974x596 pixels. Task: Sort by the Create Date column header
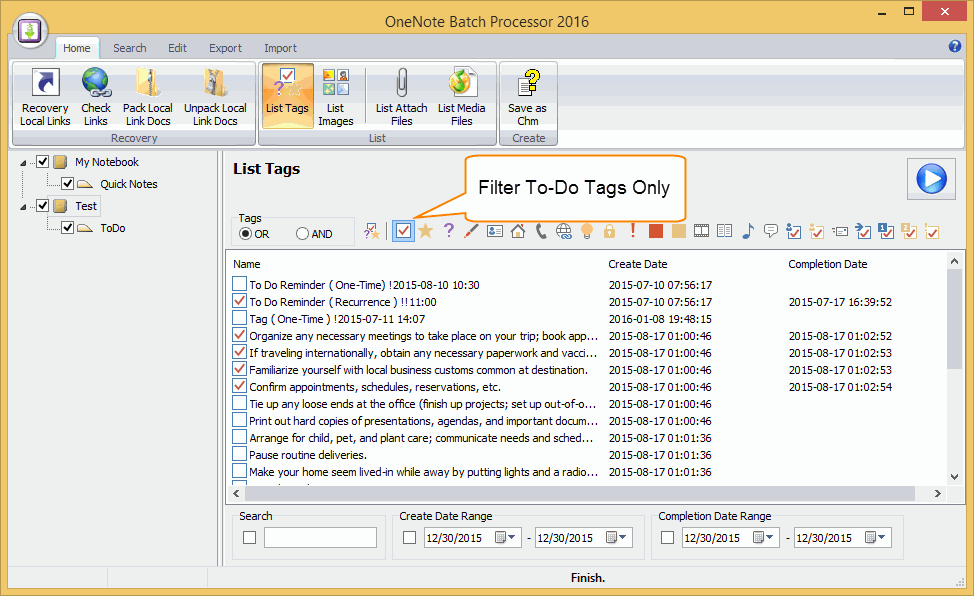click(637, 264)
